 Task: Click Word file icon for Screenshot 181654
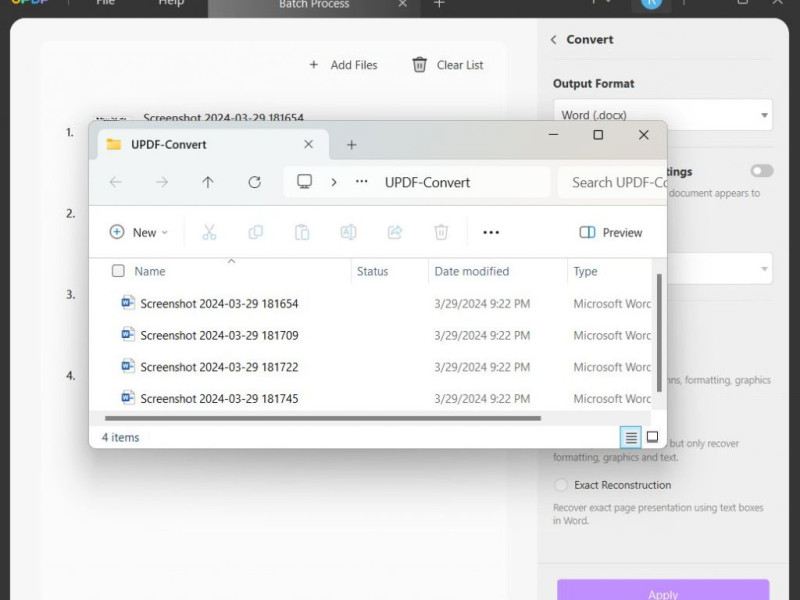(128, 303)
